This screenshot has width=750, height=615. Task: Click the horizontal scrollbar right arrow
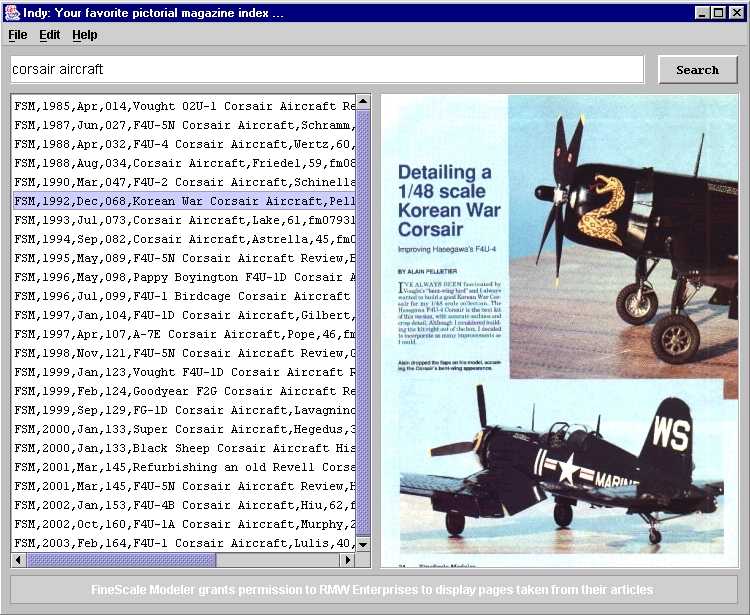pos(348,560)
